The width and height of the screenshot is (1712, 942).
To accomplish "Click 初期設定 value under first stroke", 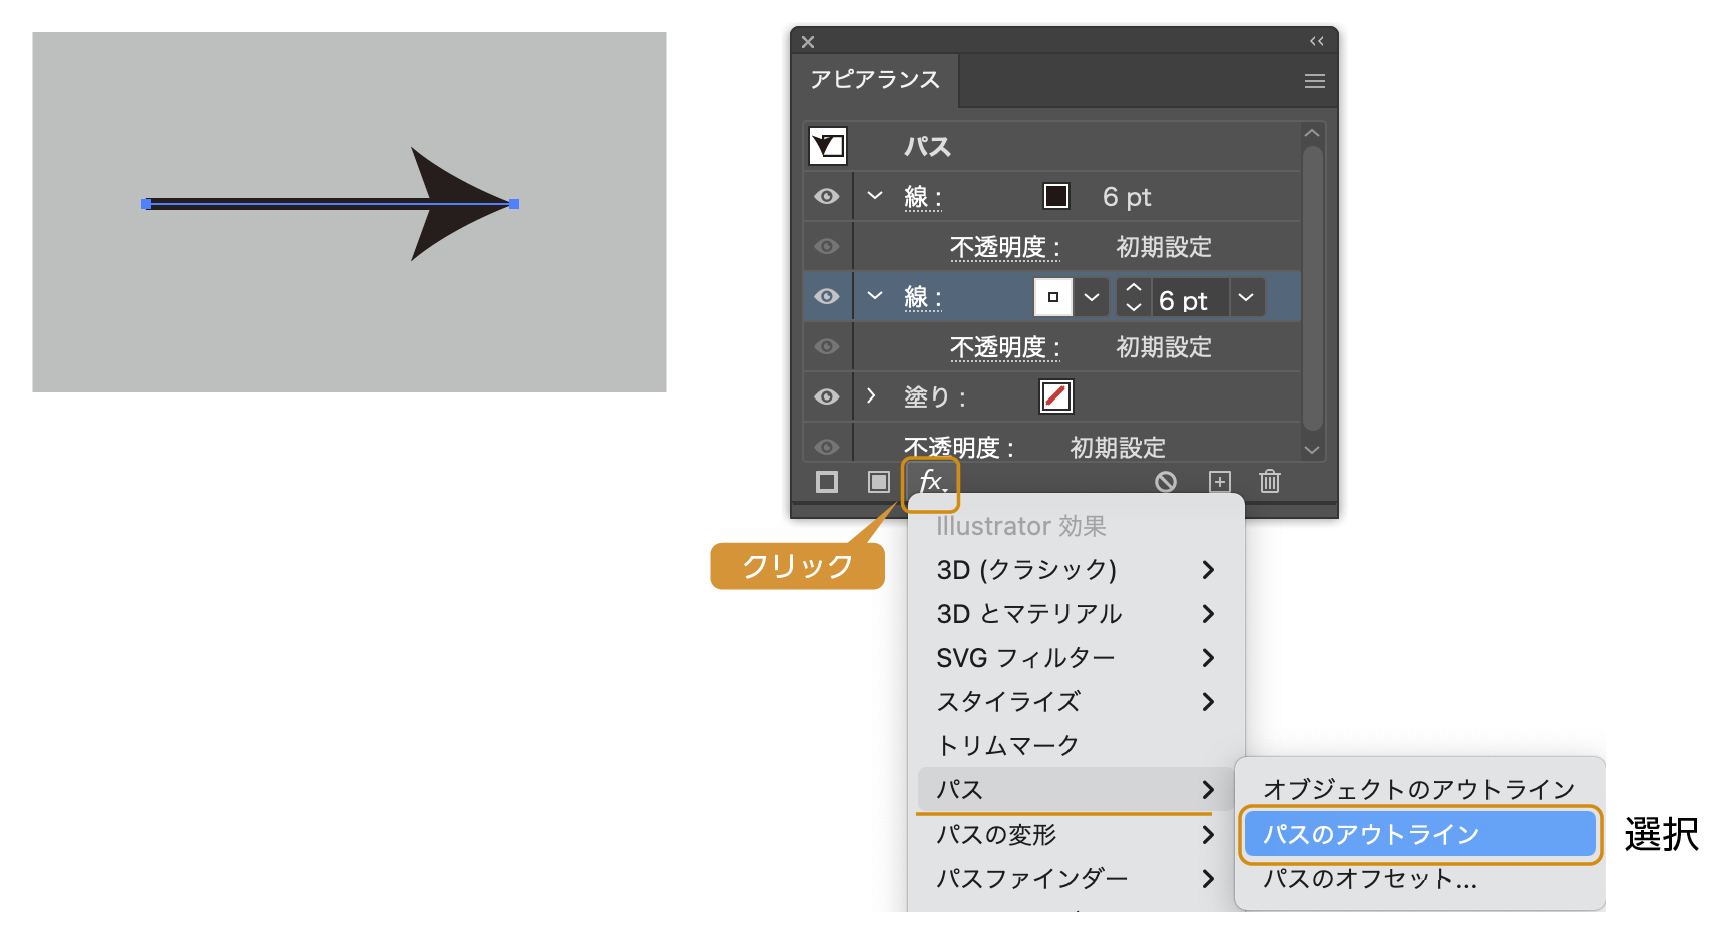I will (x=1164, y=247).
